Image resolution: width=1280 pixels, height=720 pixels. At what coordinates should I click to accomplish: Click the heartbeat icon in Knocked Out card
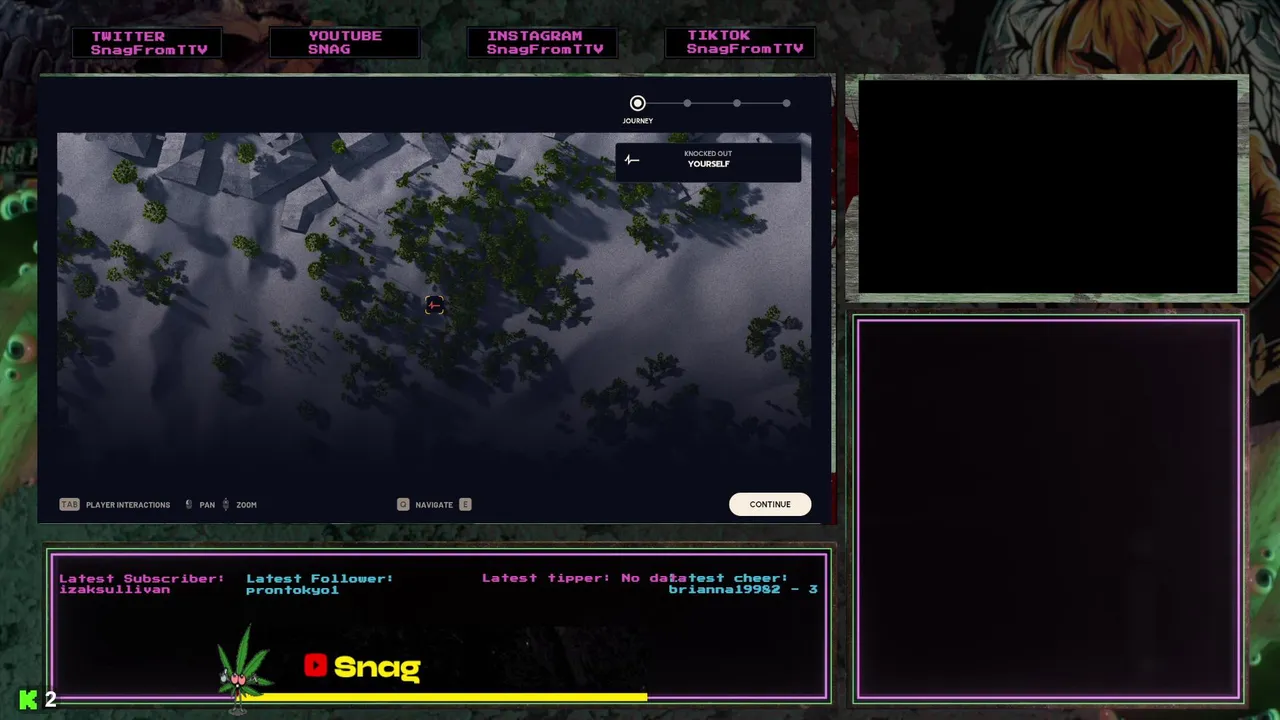pos(631,160)
